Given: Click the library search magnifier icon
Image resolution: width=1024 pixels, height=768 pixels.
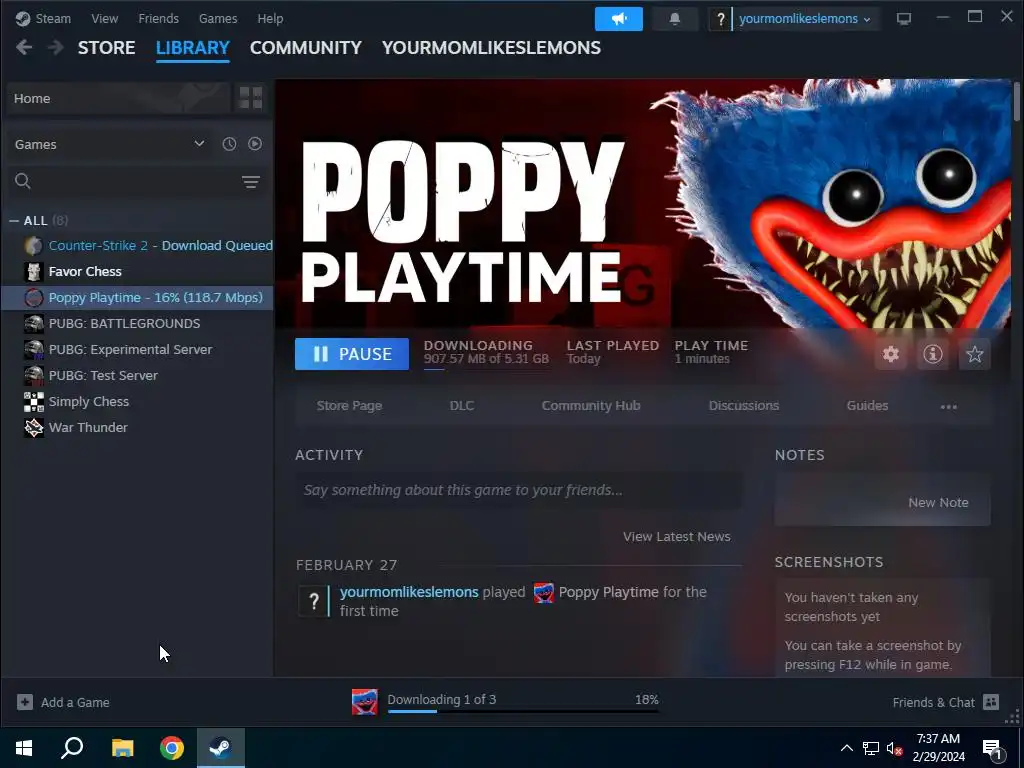Looking at the screenshot, I should (23, 181).
